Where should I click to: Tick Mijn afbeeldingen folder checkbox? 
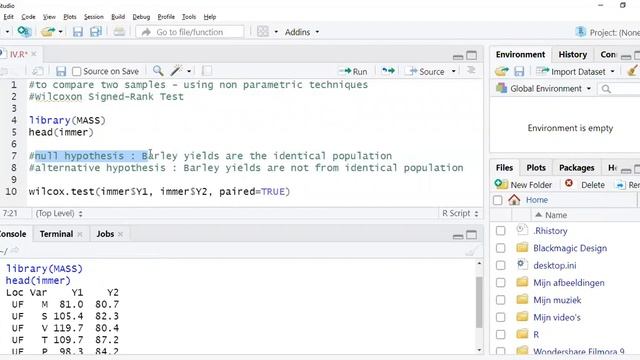point(500,282)
